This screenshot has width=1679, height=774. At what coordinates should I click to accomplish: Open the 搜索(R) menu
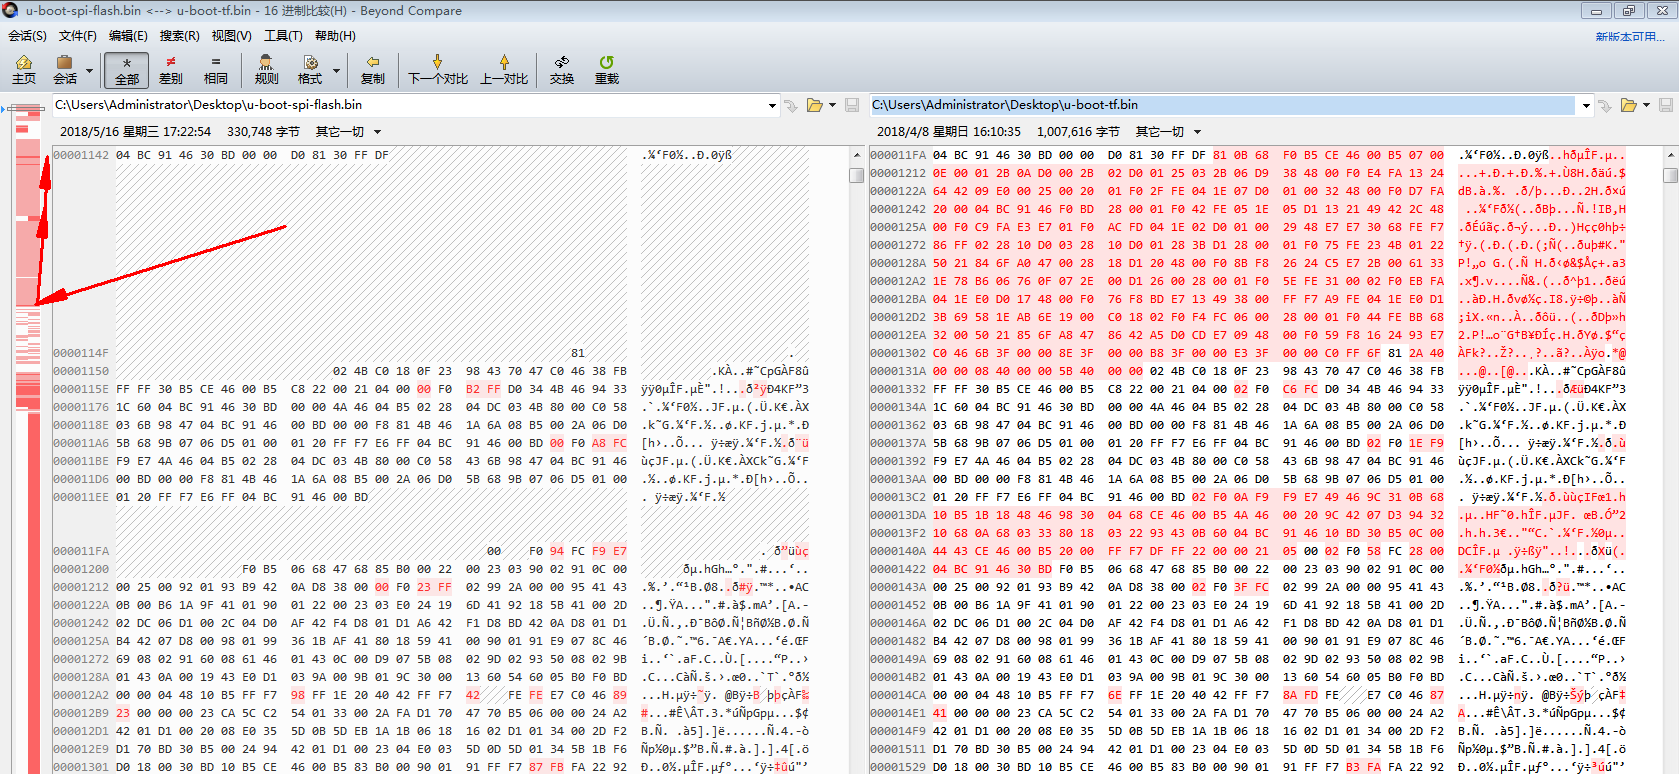pyautogui.click(x=179, y=36)
